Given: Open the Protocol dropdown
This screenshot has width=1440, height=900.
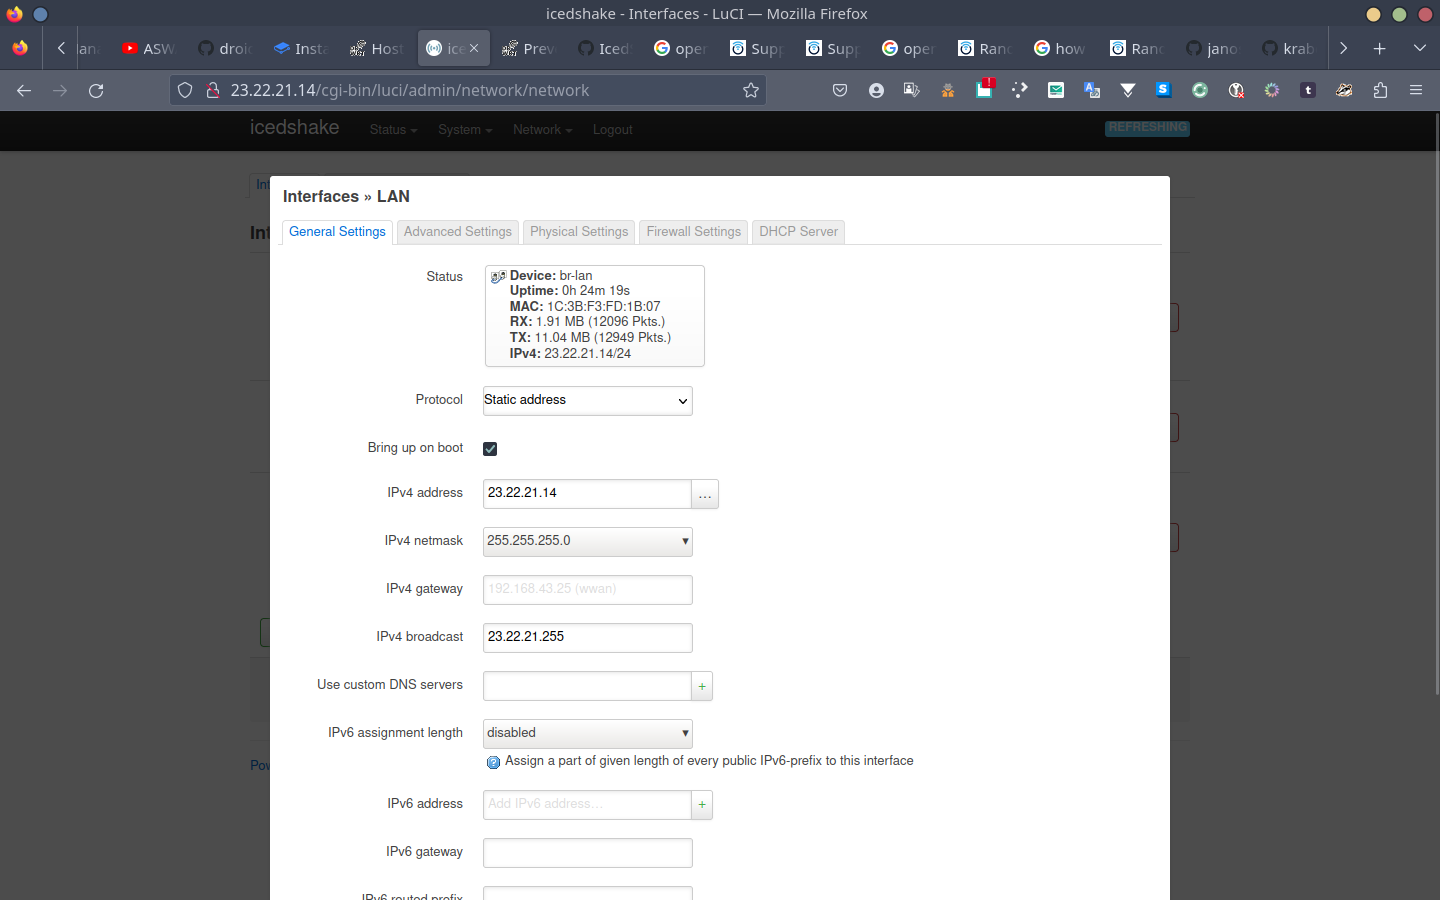Looking at the screenshot, I should pyautogui.click(x=587, y=400).
